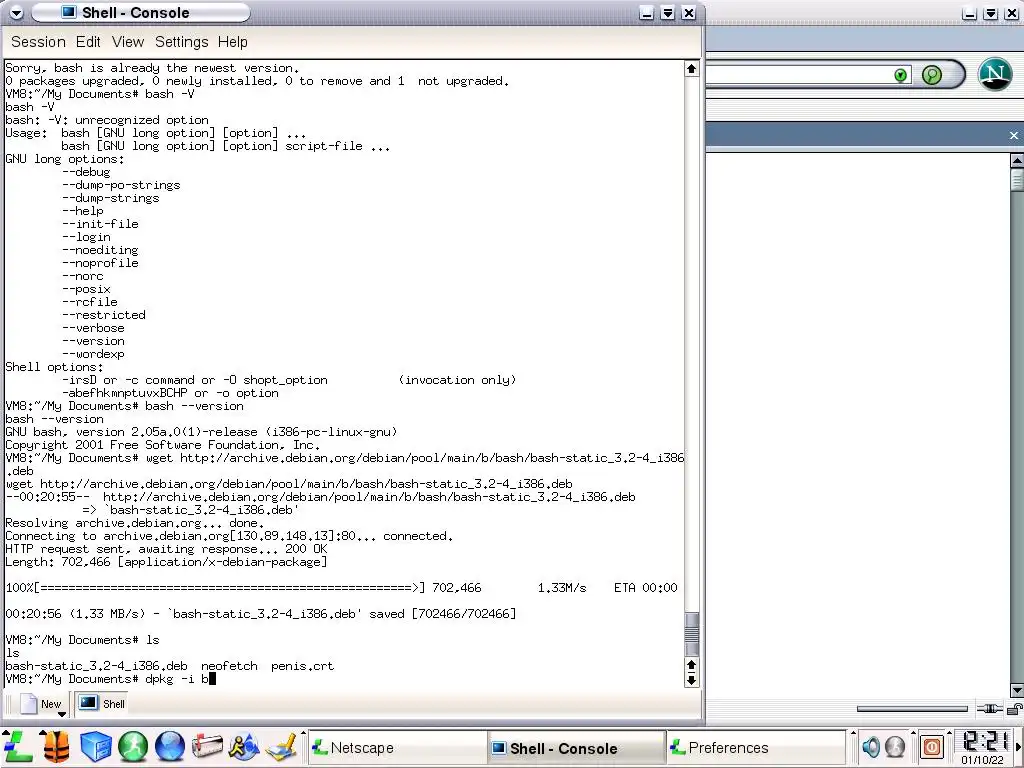Screen dimensions: 1024x768
Task: Click Netscape page scrollbar up arrow
Action: (1017, 159)
